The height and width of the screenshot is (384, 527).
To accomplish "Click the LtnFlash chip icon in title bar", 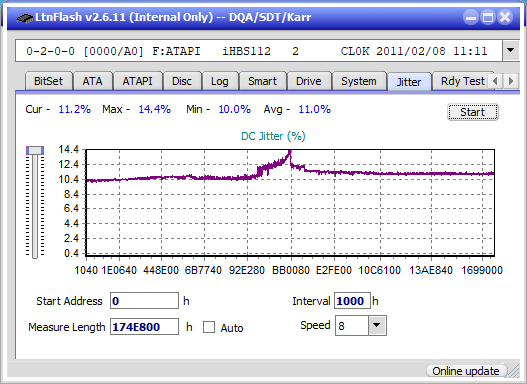I will (x=24, y=17).
